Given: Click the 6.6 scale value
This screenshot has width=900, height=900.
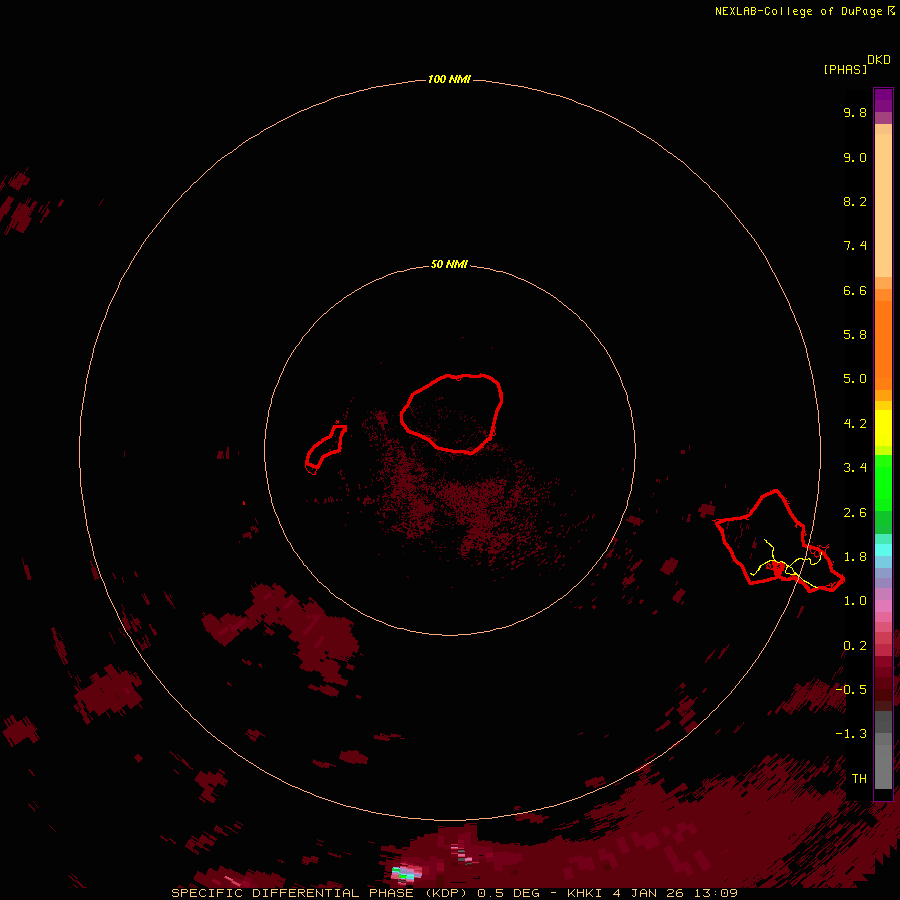Looking at the screenshot, I should 855,290.
